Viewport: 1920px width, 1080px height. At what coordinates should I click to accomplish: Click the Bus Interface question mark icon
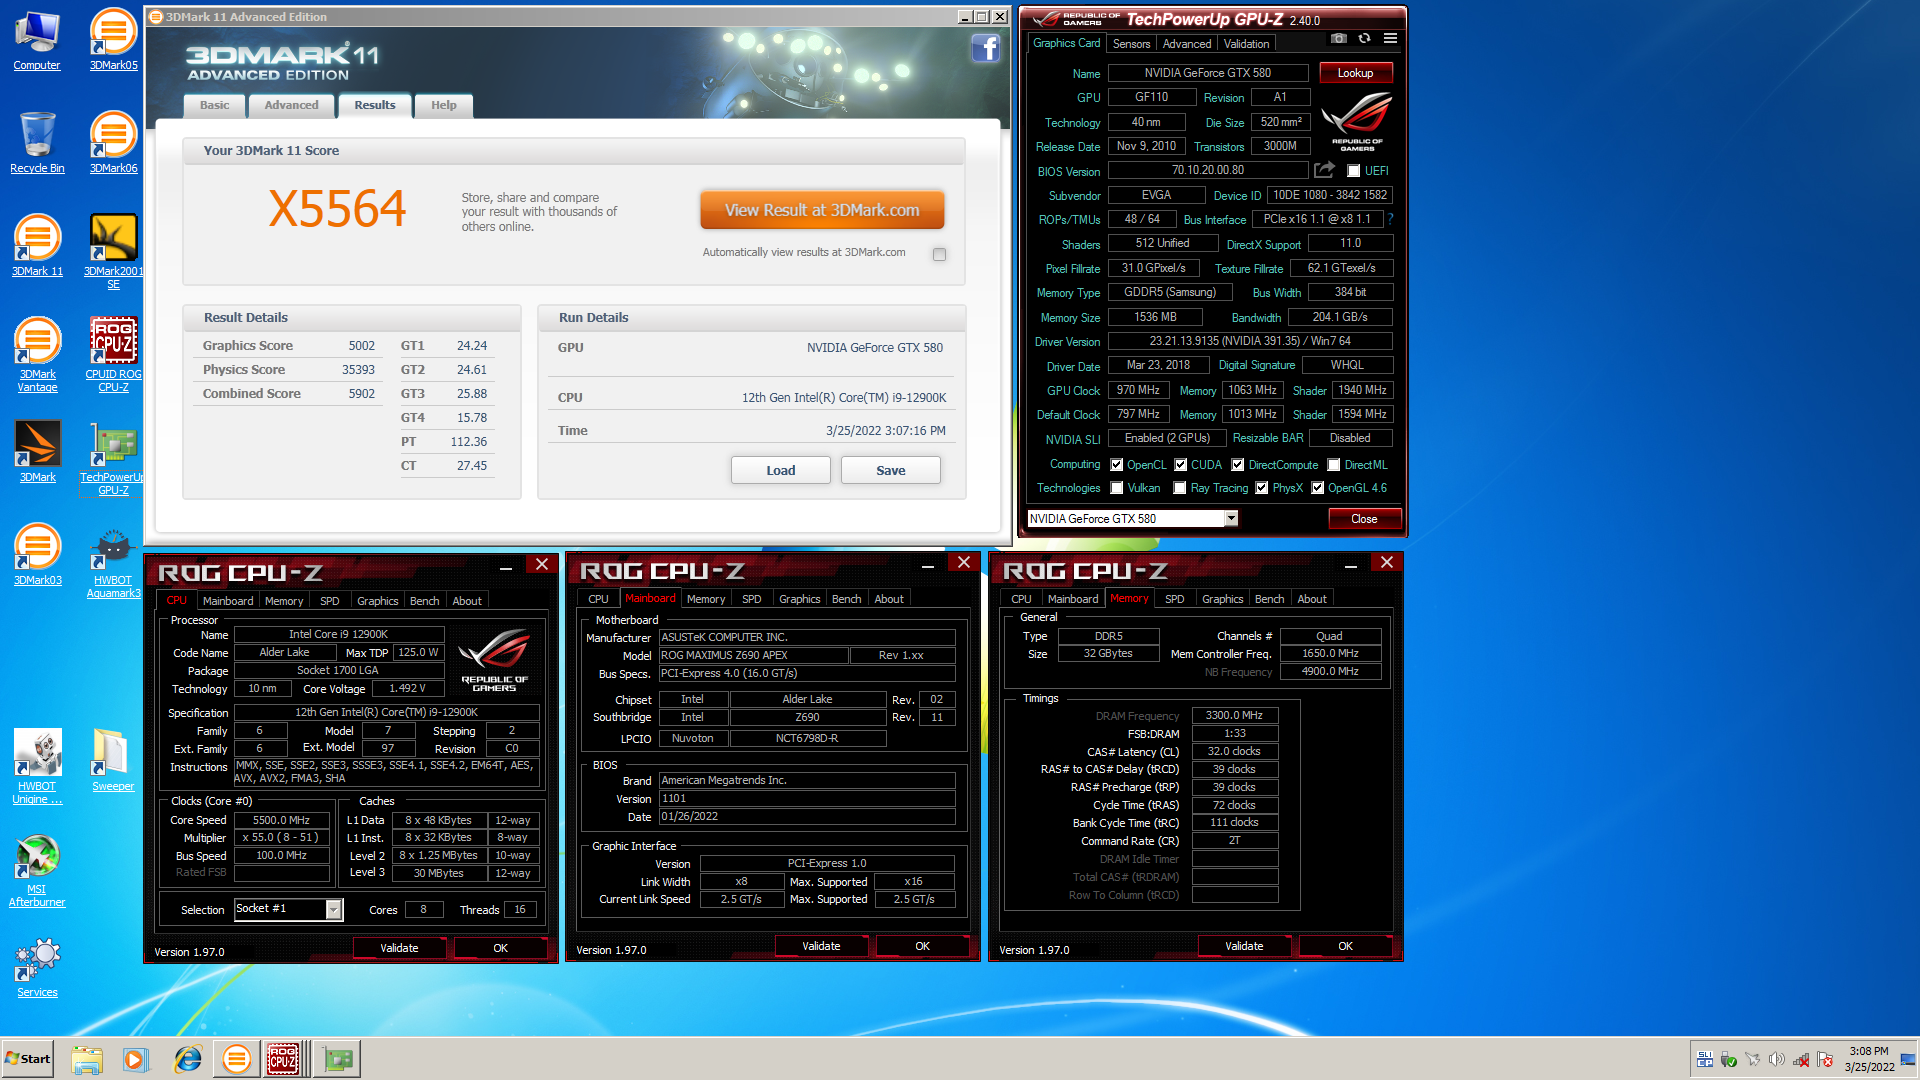coord(1390,219)
